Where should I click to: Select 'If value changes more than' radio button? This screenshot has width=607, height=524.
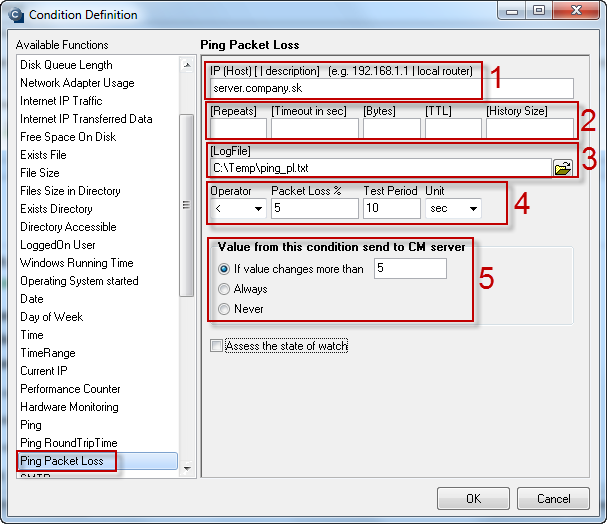tap(224, 269)
